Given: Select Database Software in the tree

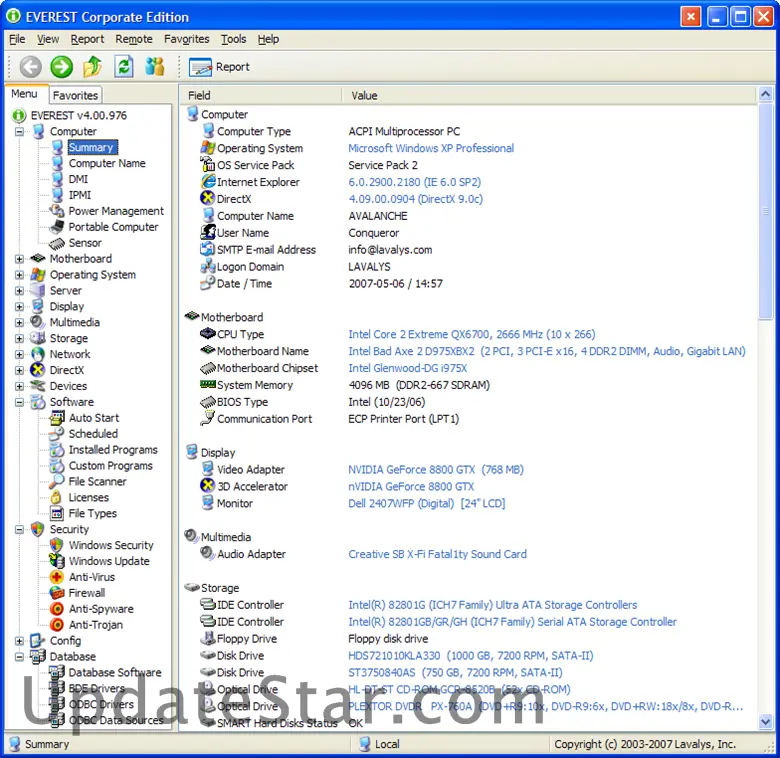Looking at the screenshot, I should coord(115,672).
